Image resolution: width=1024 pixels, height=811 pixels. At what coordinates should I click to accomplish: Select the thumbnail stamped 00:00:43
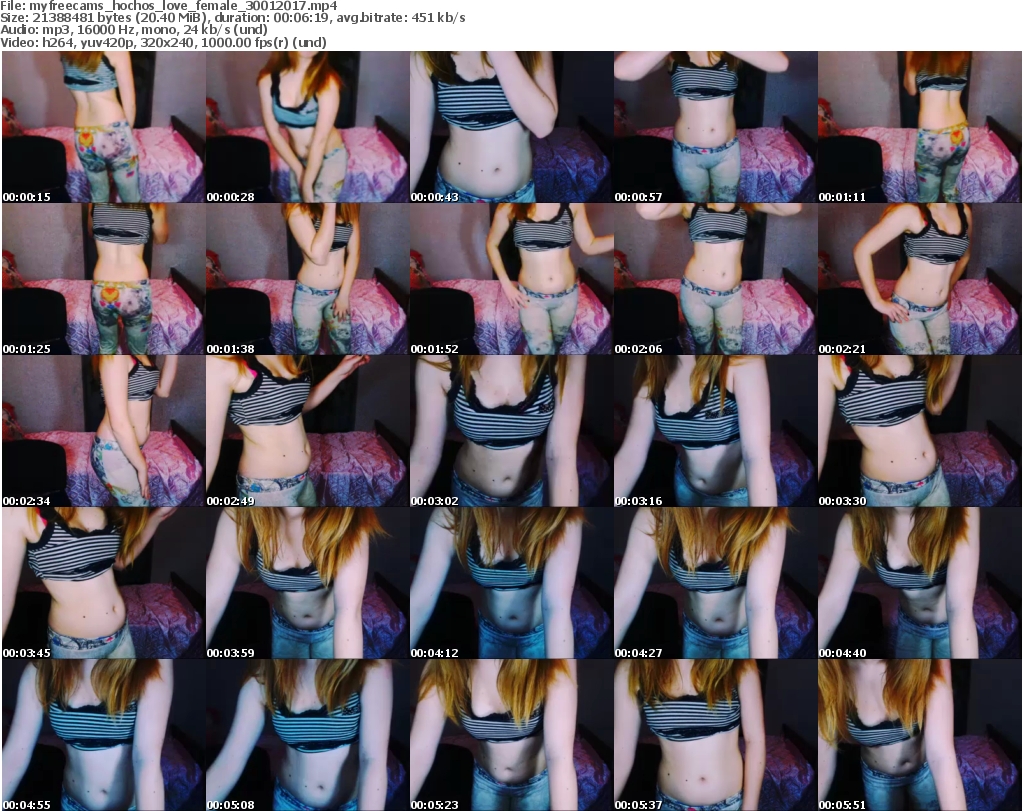click(511, 127)
